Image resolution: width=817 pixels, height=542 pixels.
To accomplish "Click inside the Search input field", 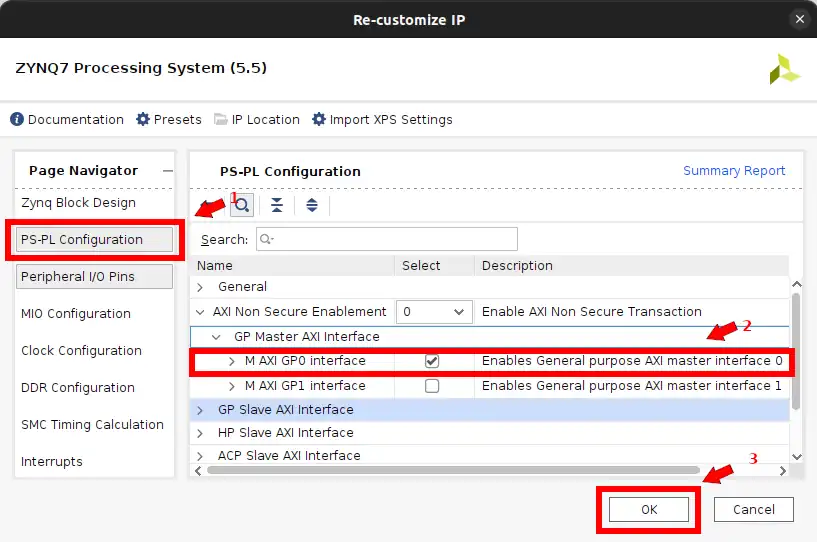I will [x=387, y=239].
